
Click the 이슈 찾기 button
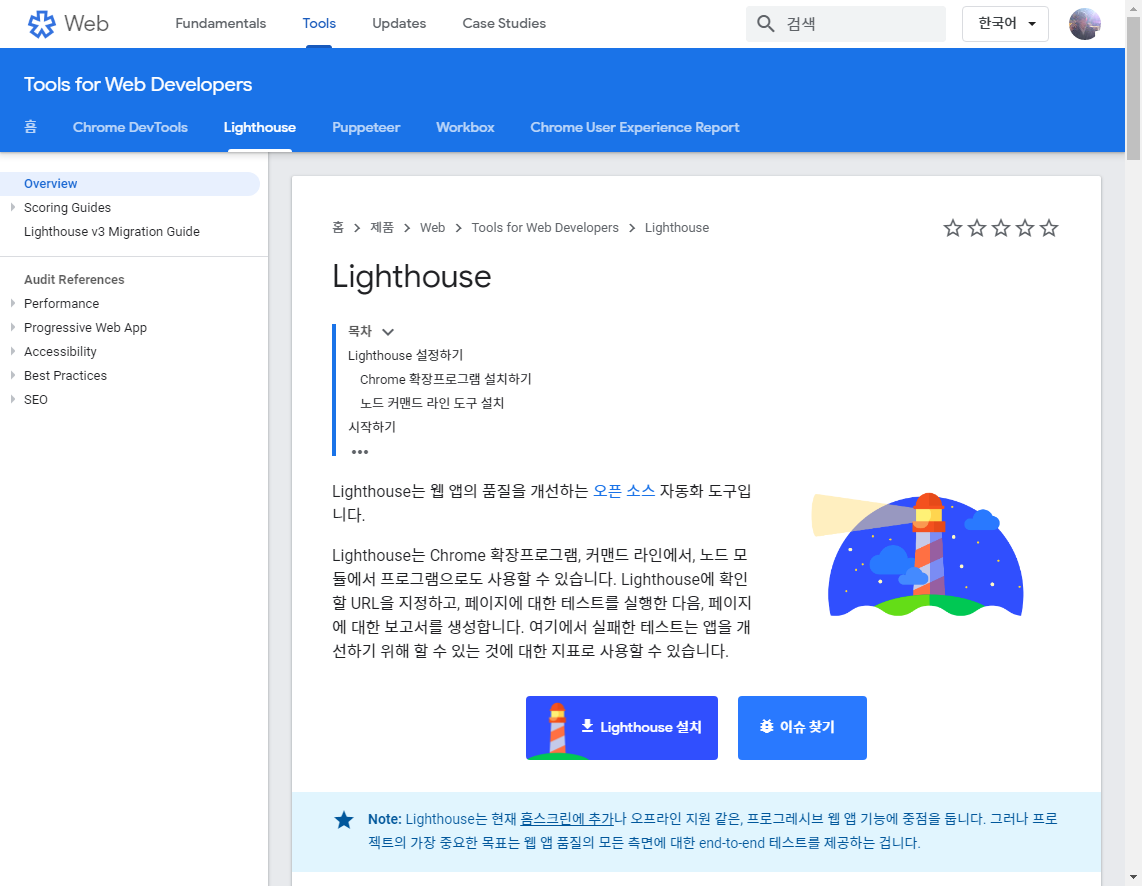tap(802, 728)
